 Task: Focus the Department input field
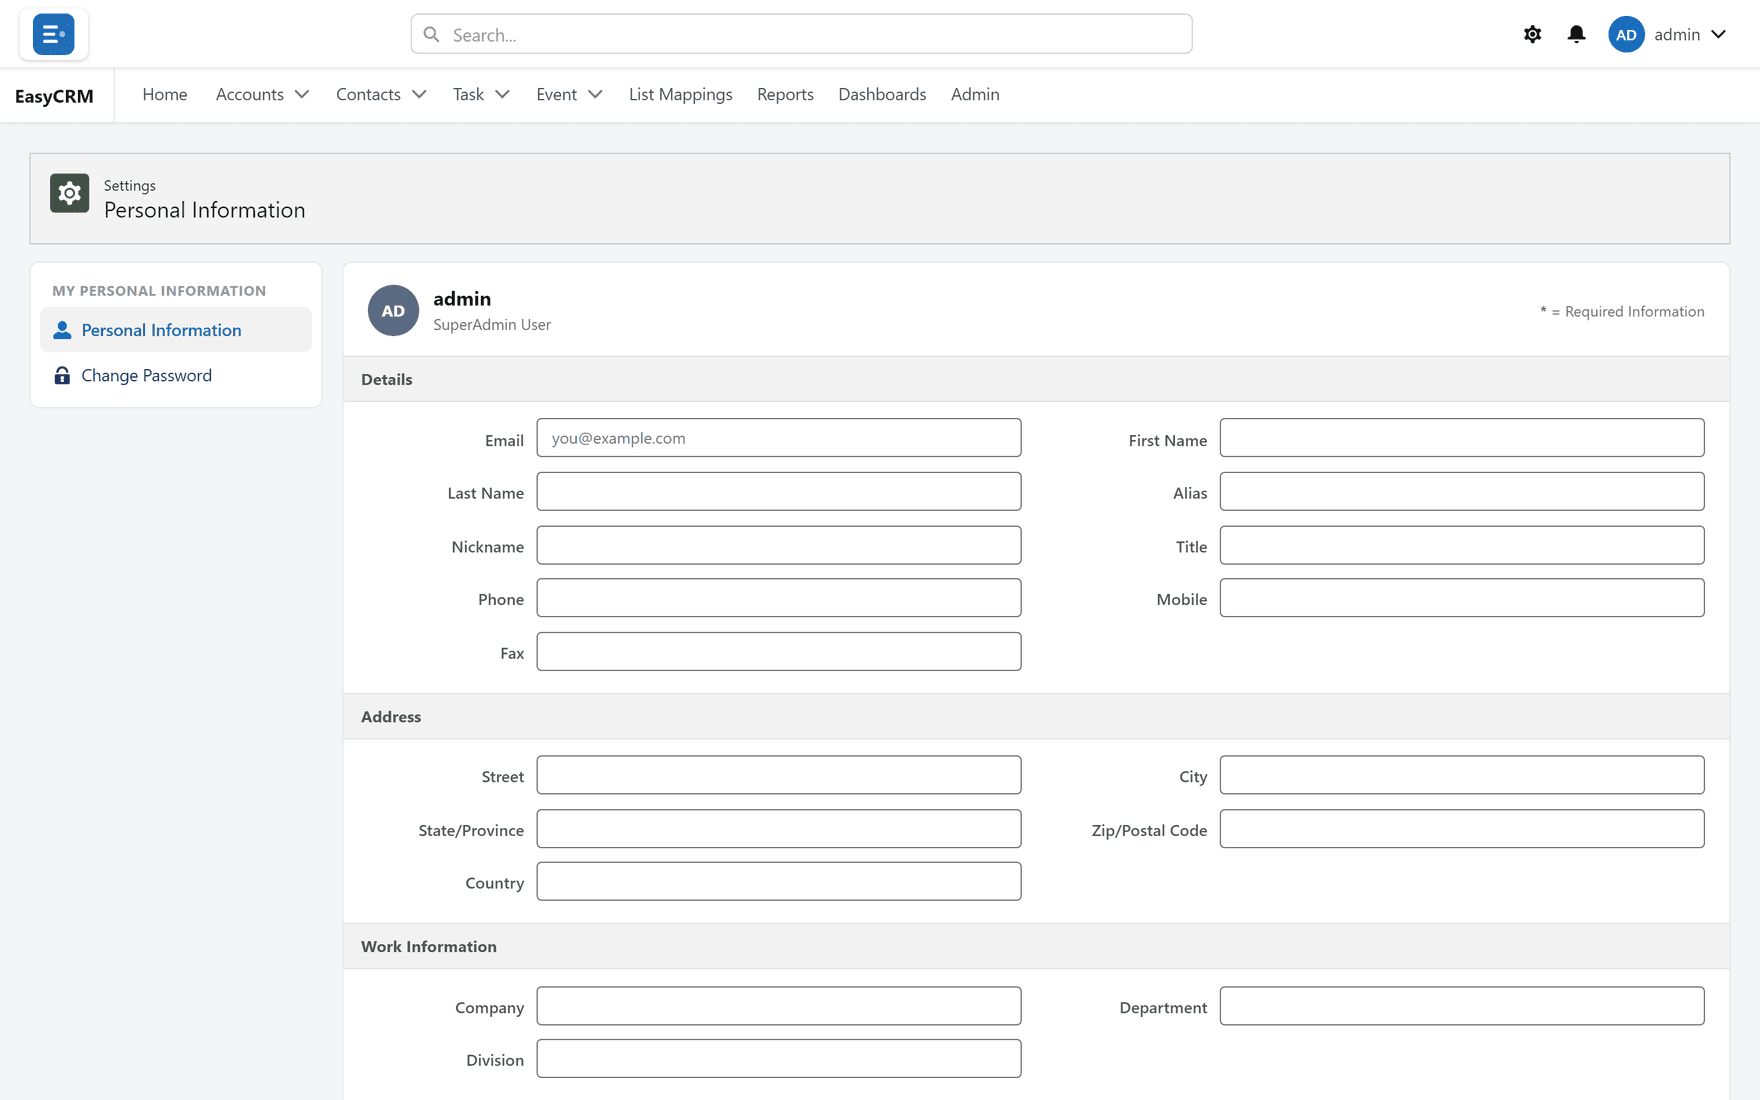pos(1462,1006)
